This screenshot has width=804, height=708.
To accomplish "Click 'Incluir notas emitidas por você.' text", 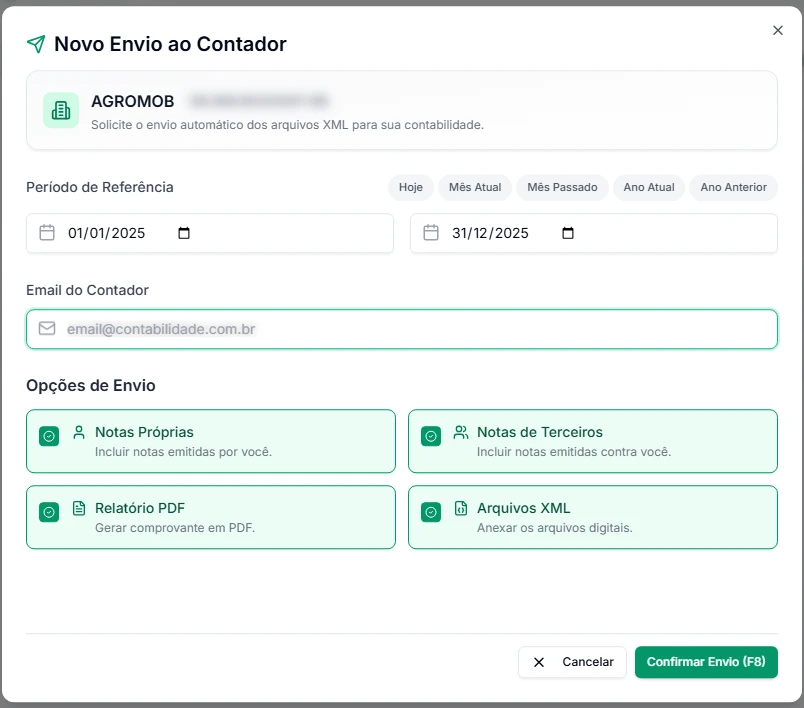I will click(x=184, y=452).
